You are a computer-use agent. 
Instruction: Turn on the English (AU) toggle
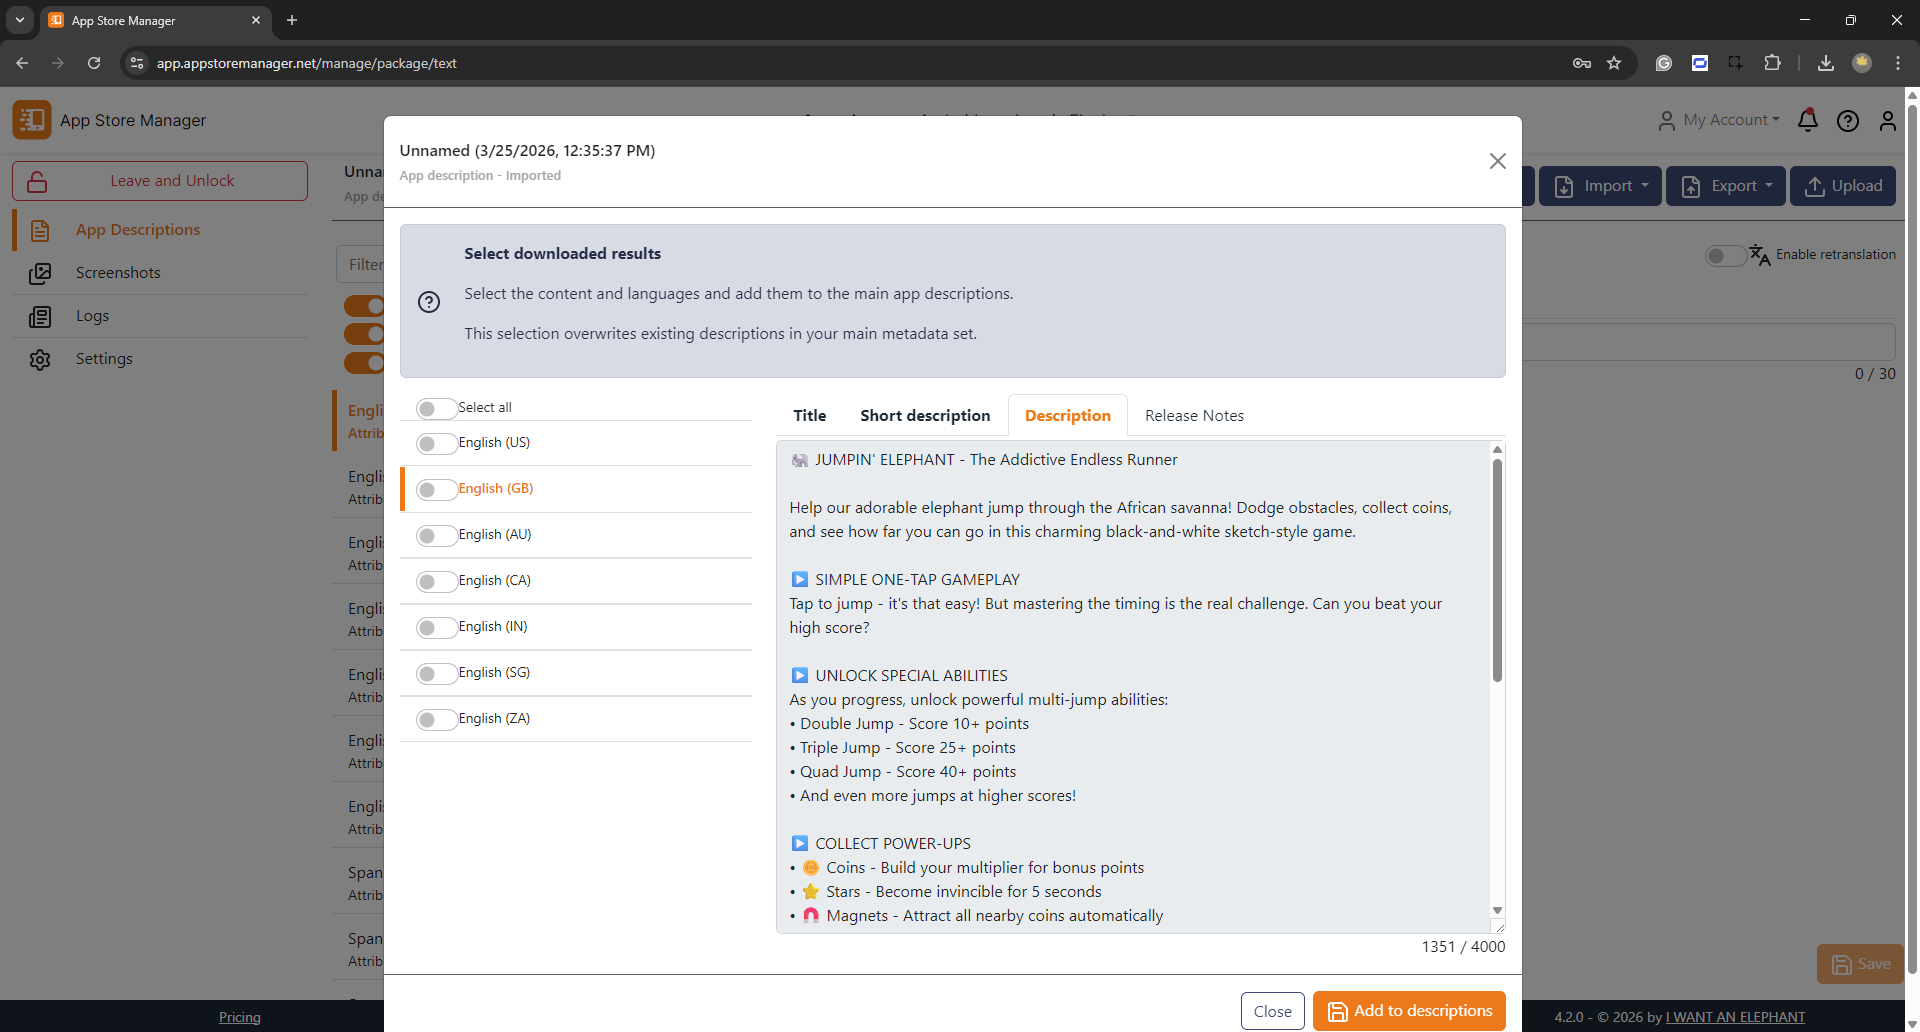(x=436, y=535)
